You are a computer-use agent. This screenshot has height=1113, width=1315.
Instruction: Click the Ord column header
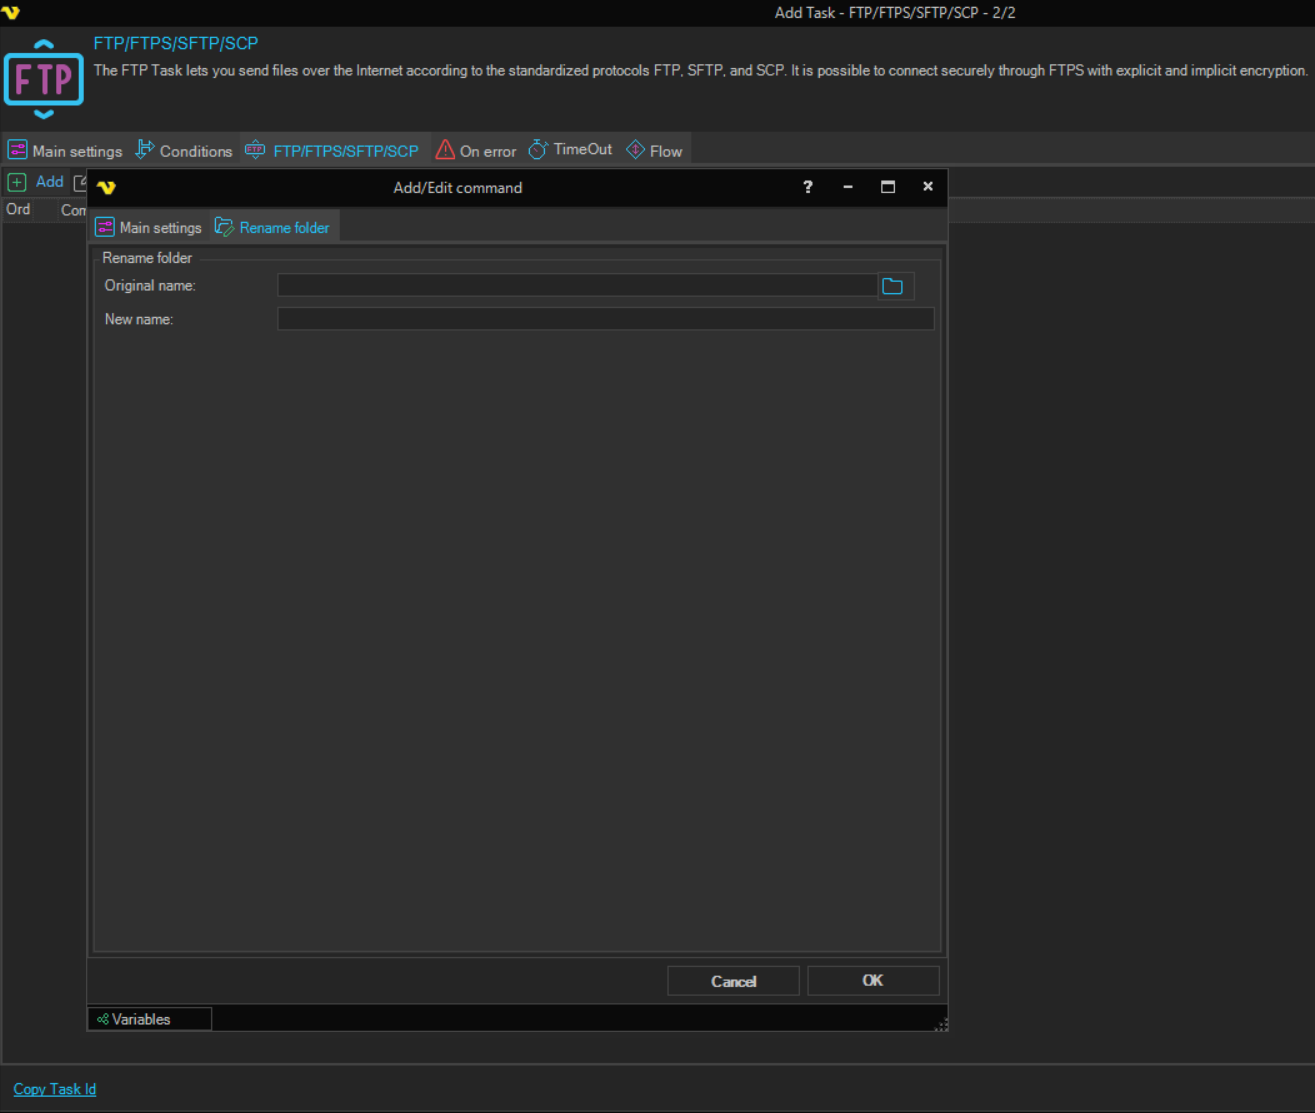tap(18, 209)
